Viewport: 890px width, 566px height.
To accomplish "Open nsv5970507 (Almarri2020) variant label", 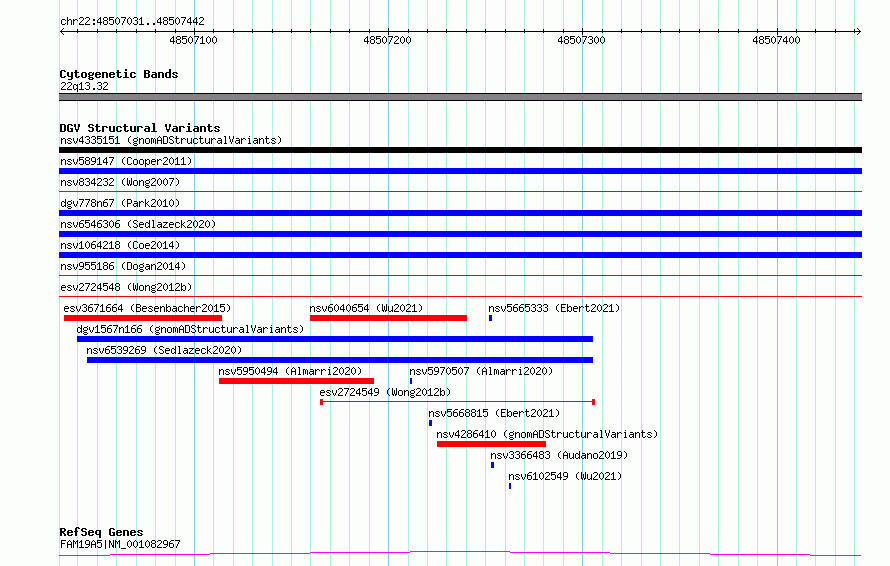I will tap(481, 371).
